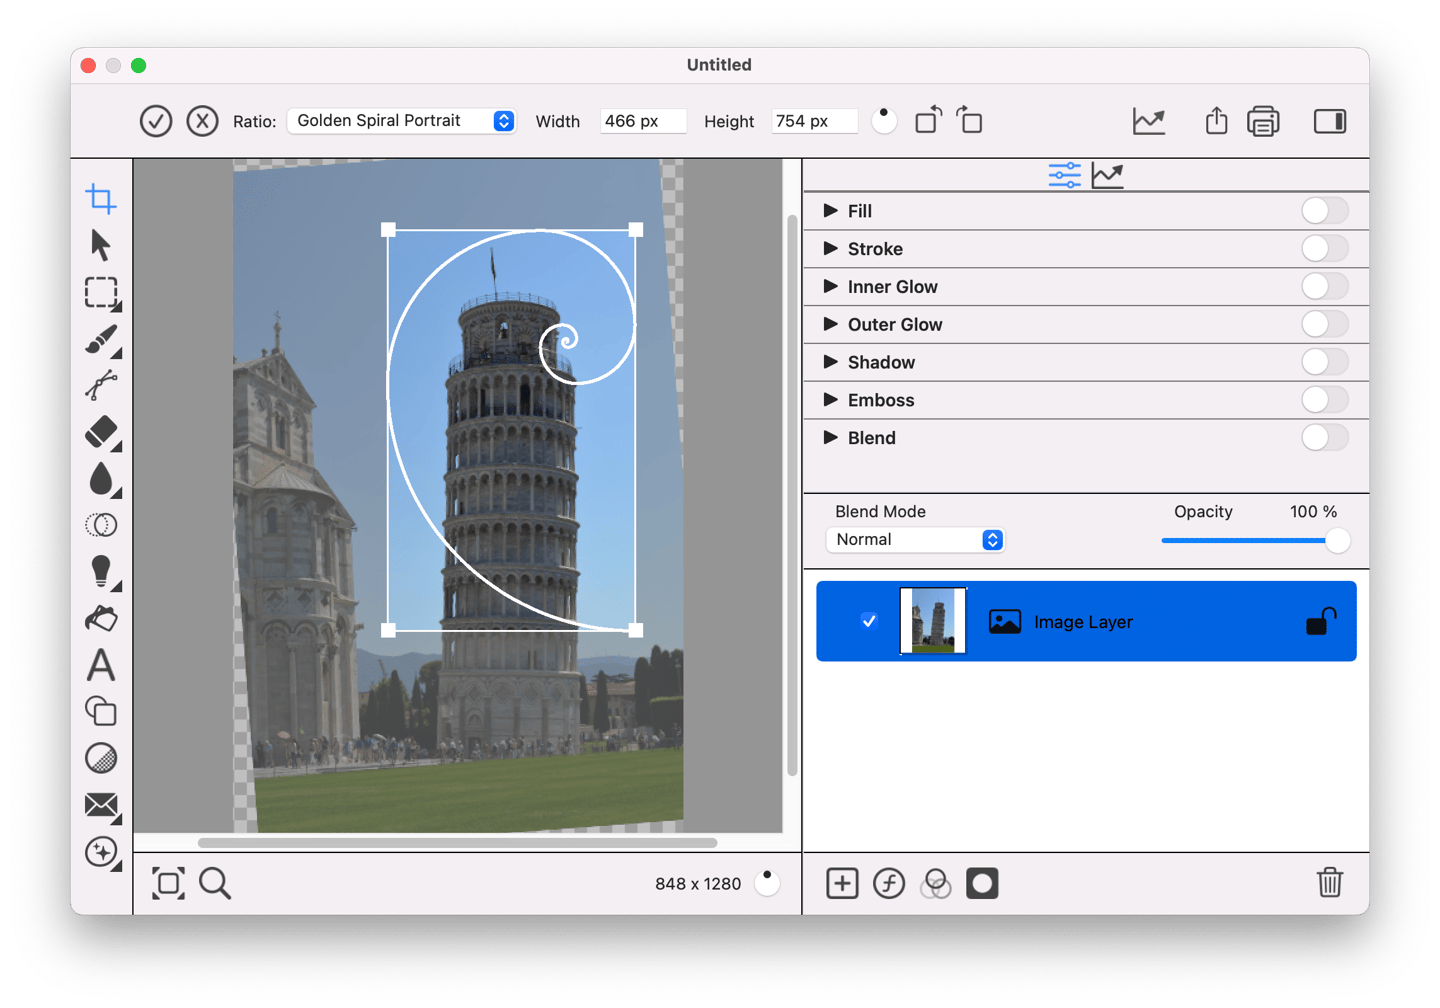
Task: Add a layer mask
Action: tap(982, 883)
